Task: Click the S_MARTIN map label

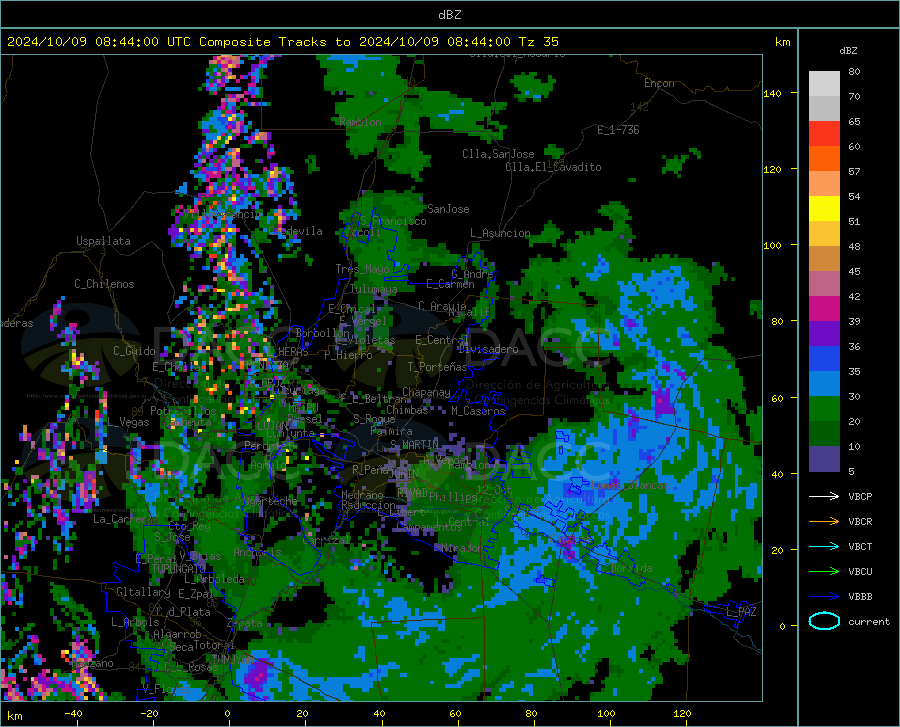Action: [x=414, y=445]
